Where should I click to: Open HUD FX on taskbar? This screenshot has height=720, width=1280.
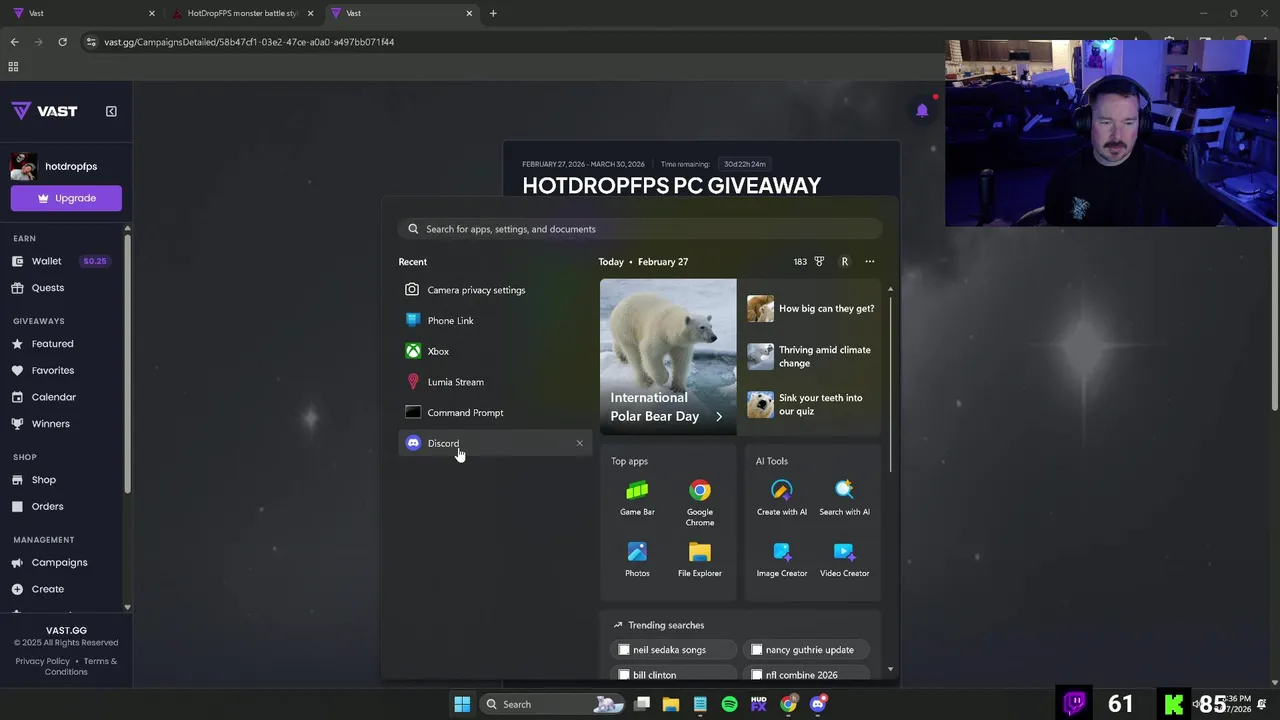pyautogui.click(x=759, y=704)
